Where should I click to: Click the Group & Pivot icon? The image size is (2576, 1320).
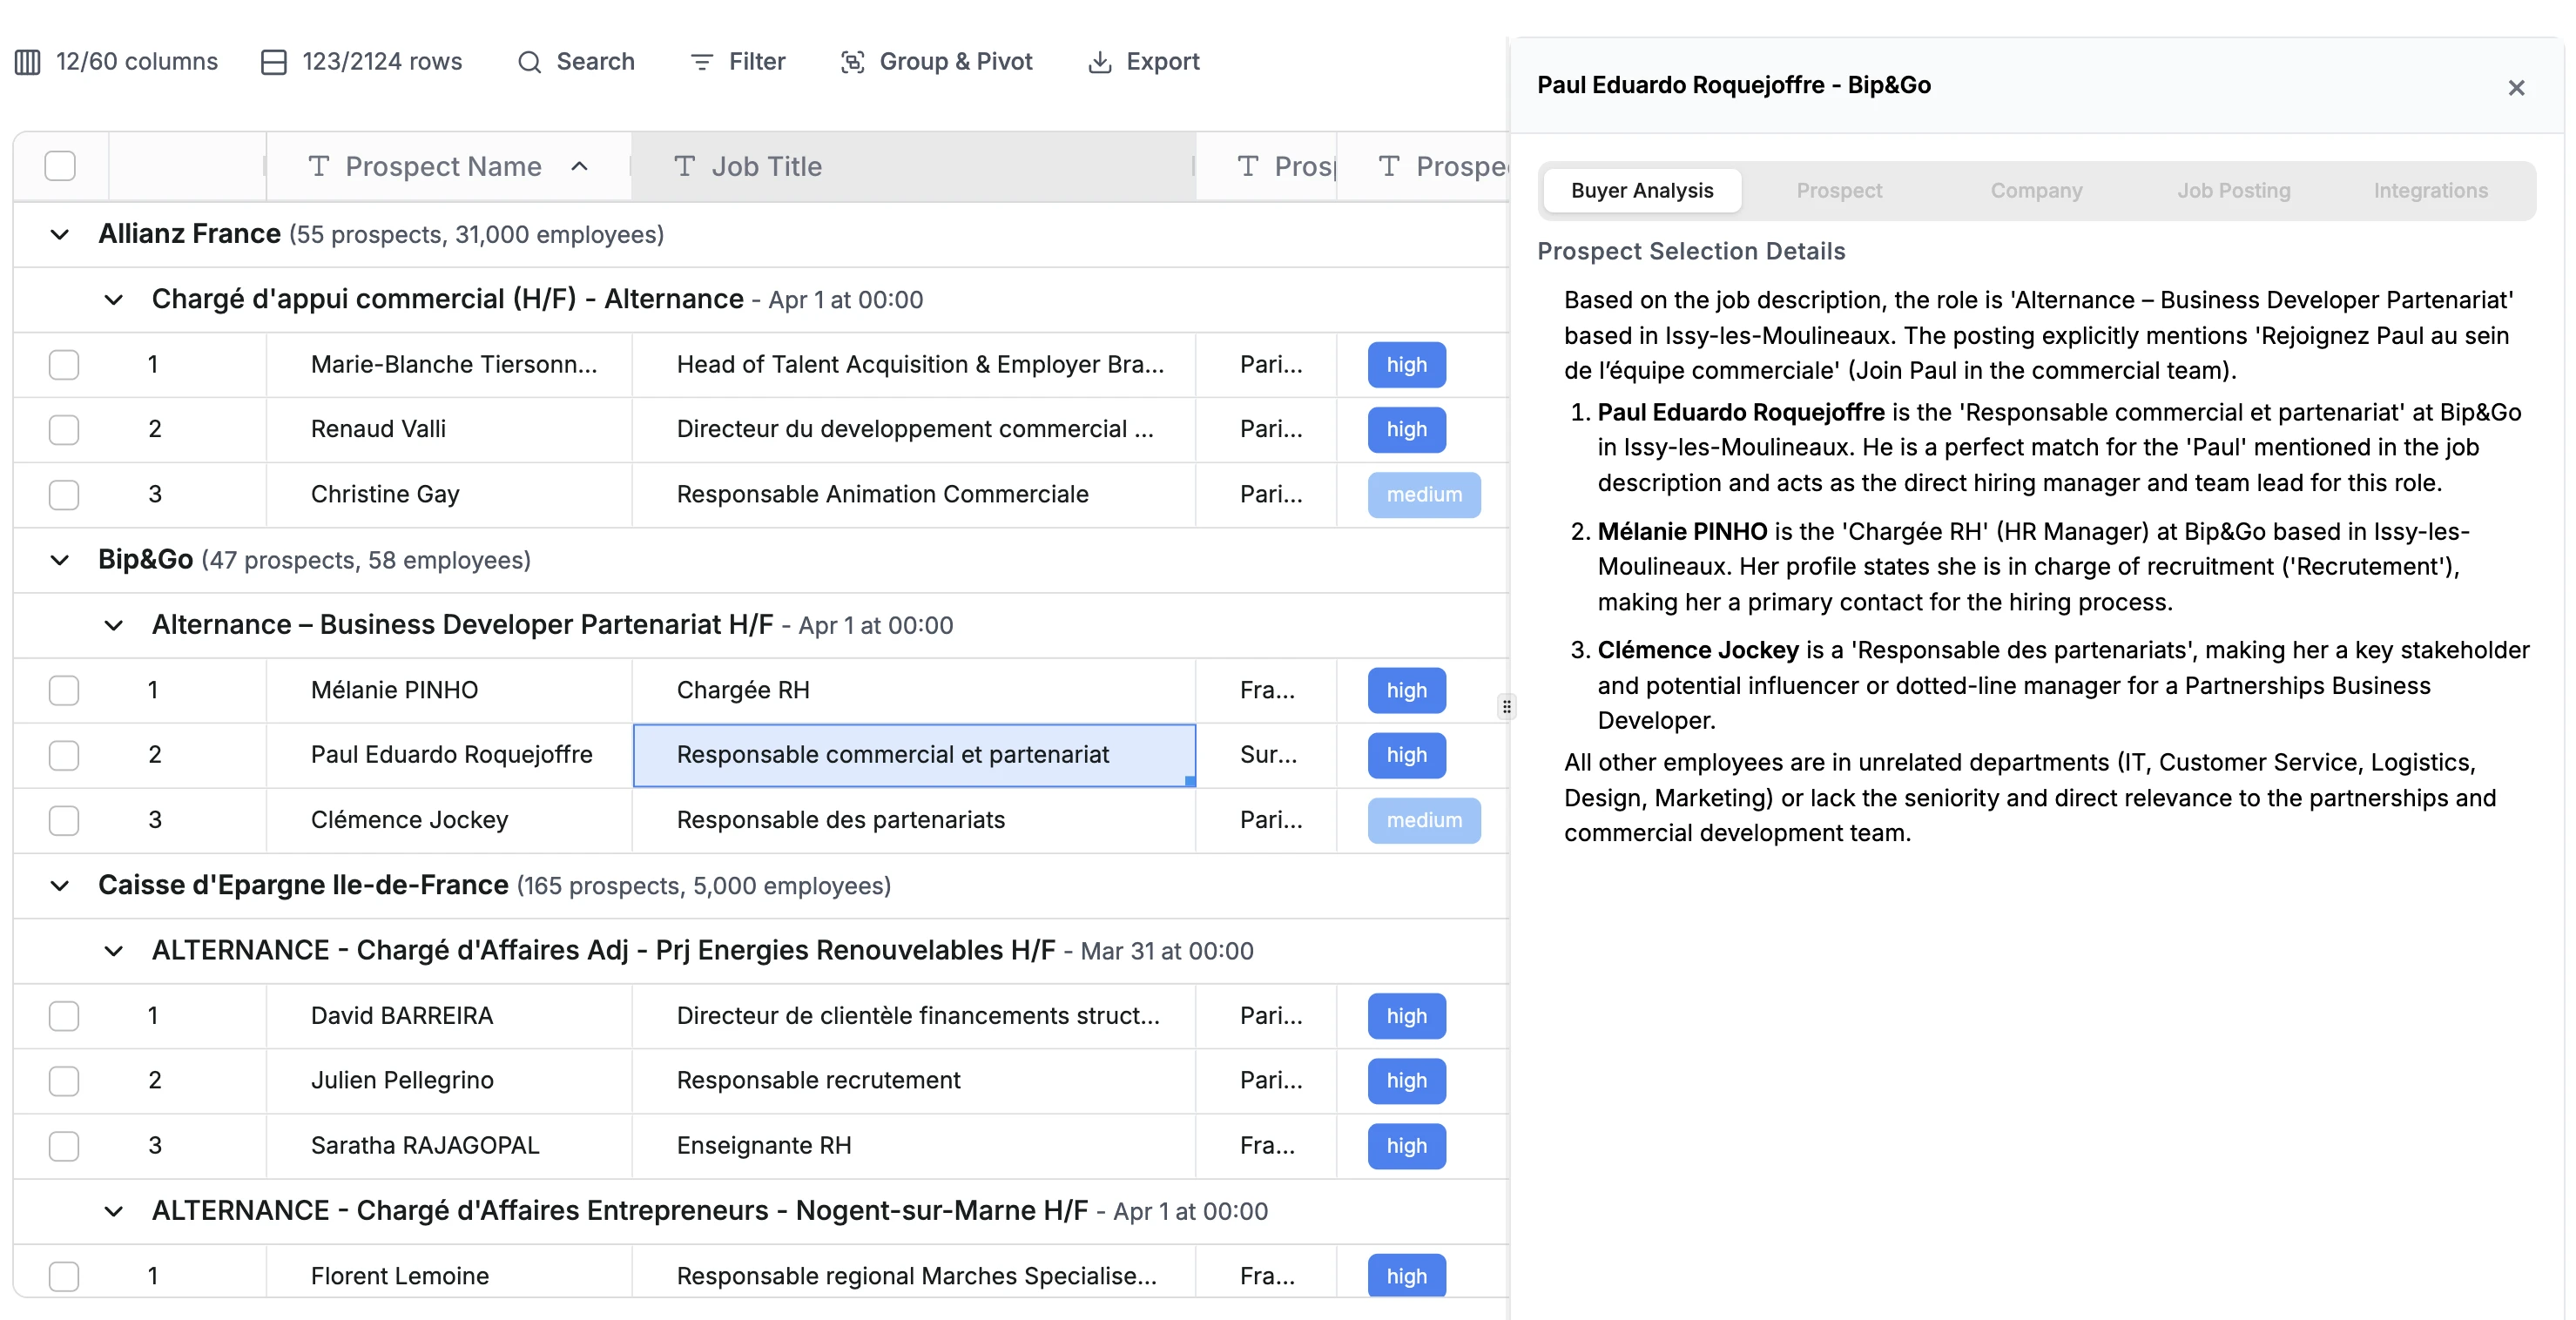point(852,62)
